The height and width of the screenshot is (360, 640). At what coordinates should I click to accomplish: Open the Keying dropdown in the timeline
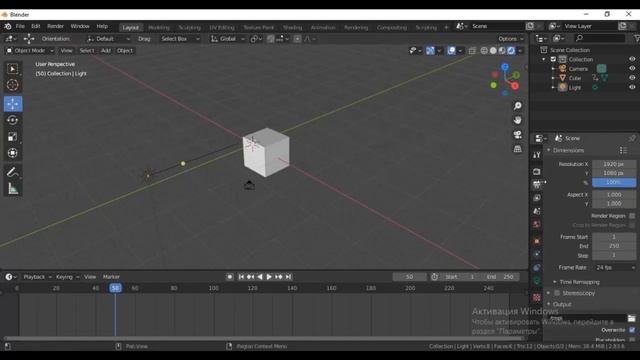(x=67, y=277)
